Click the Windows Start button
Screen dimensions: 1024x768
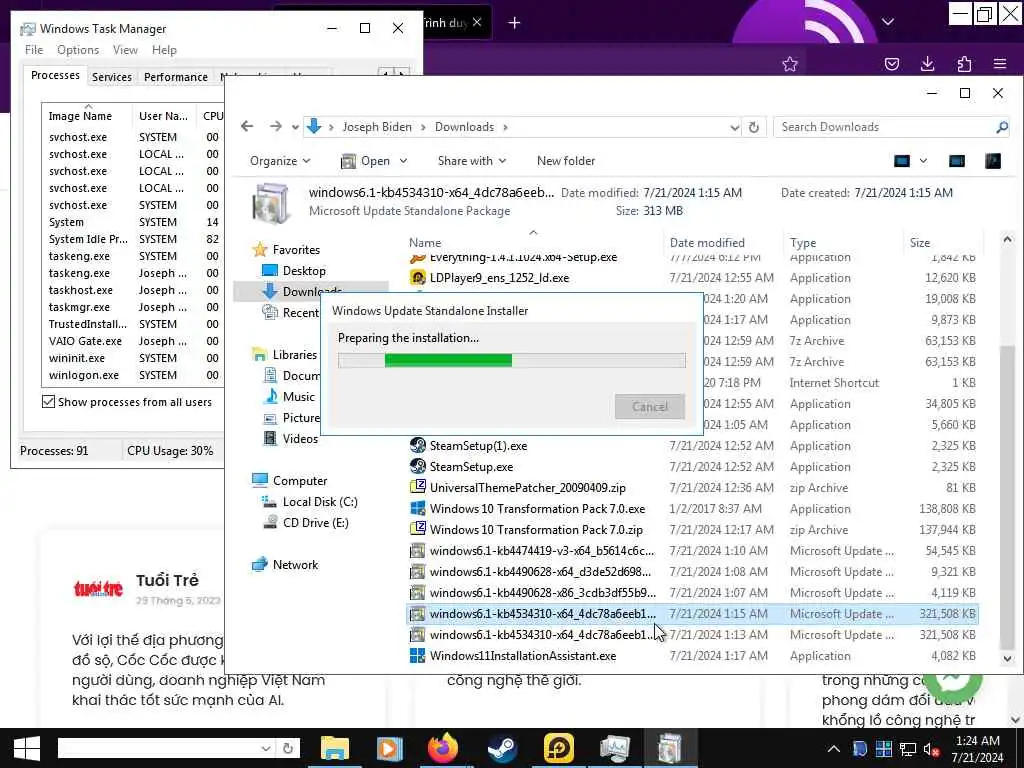coord(26,748)
